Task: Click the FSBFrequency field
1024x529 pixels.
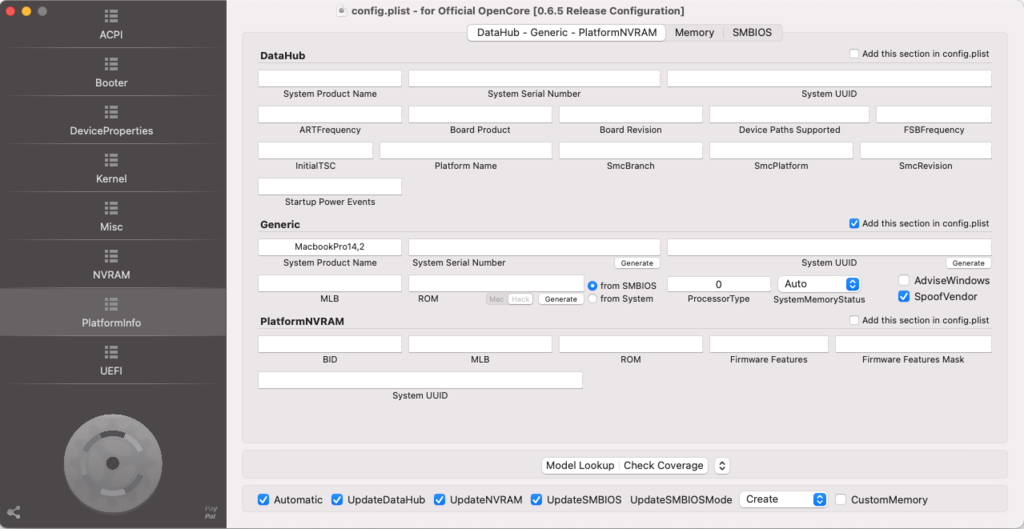Action: coord(934,114)
